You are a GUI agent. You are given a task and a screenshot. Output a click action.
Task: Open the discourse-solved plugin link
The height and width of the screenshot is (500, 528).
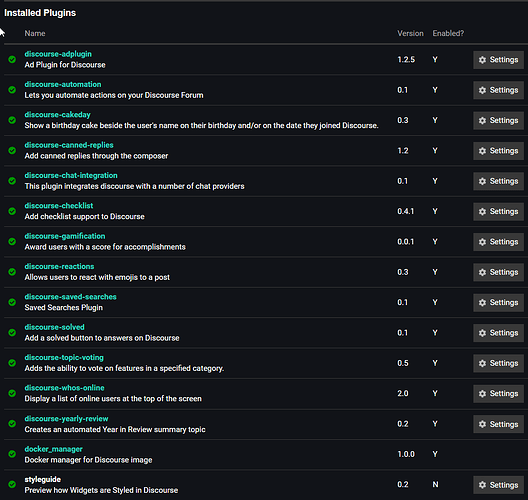click(55, 327)
